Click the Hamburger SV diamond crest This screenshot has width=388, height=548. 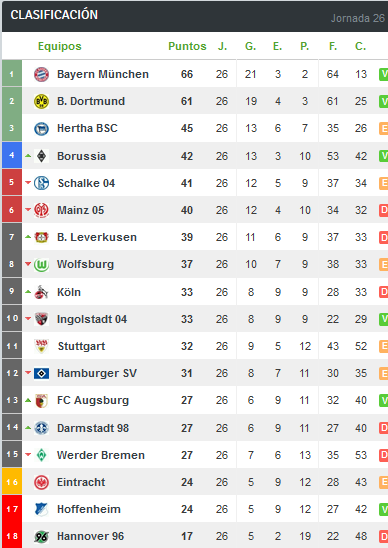tap(41, 374)
